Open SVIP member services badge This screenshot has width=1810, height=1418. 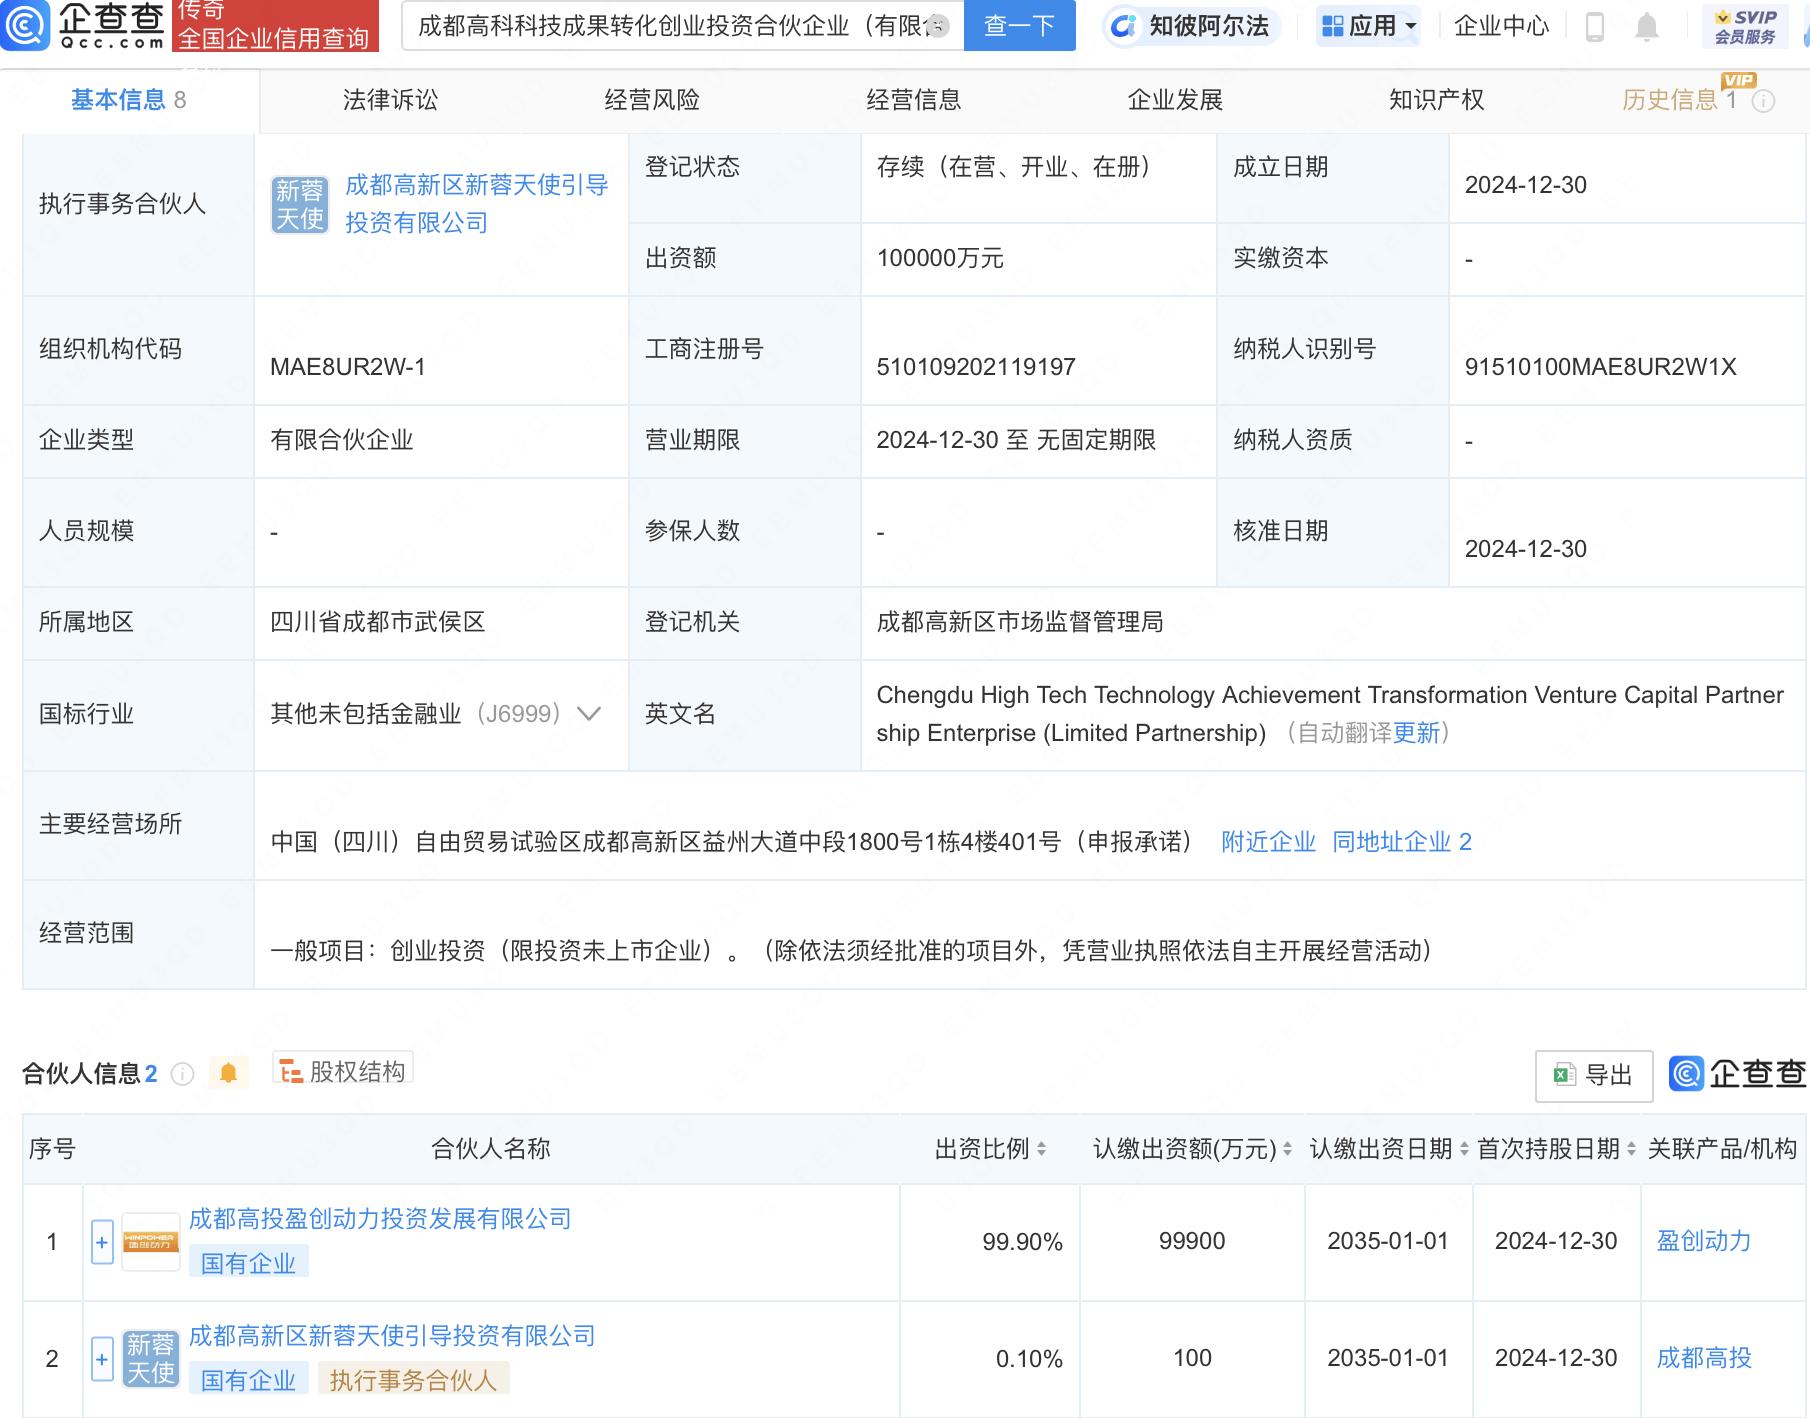coord(1745,26)
